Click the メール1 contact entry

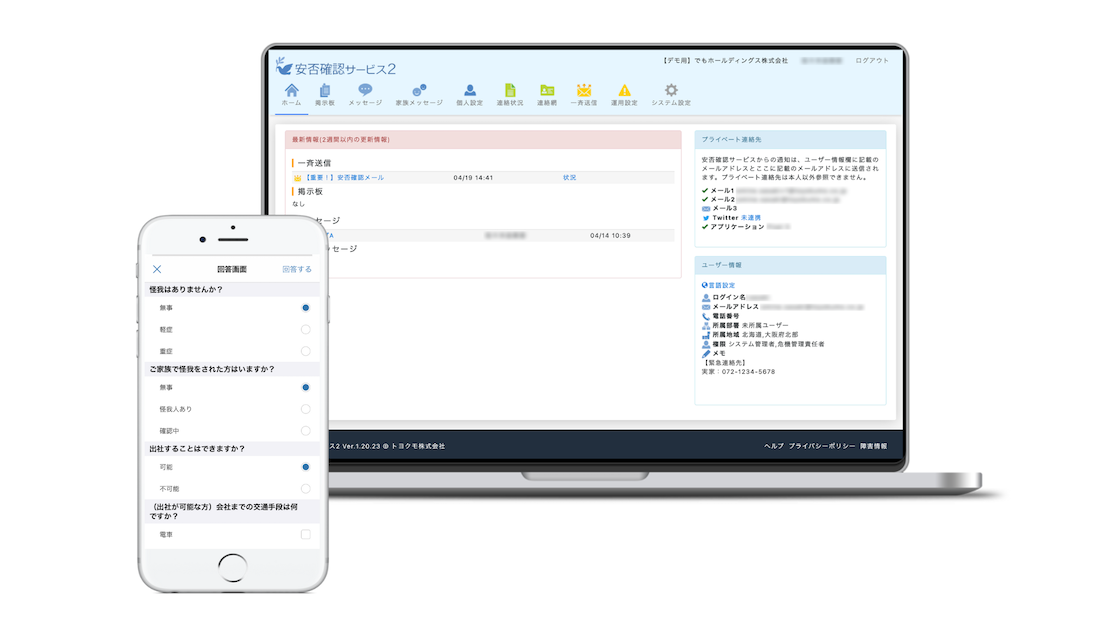pyautogui.click(x=774, y=191)
